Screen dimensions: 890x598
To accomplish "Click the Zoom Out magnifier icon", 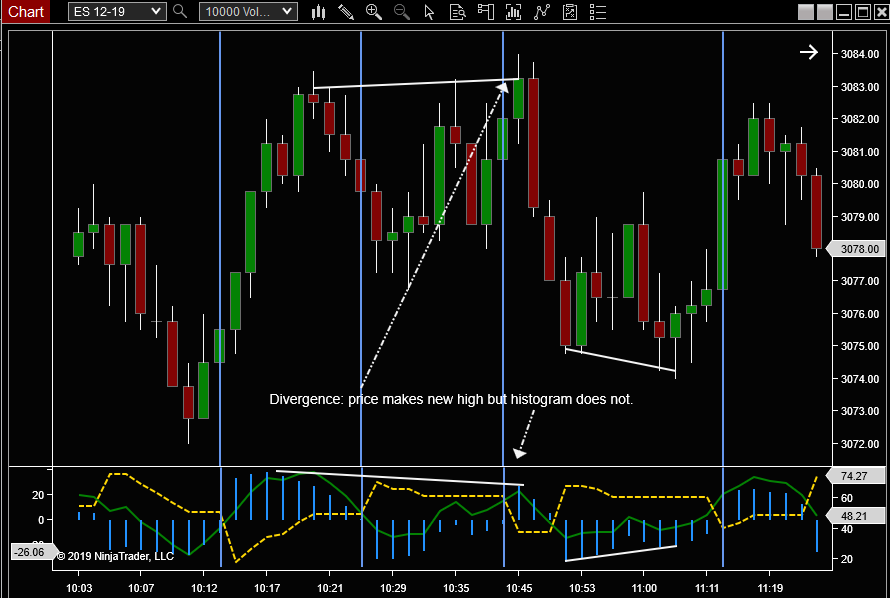I will (x=399, y=12).
